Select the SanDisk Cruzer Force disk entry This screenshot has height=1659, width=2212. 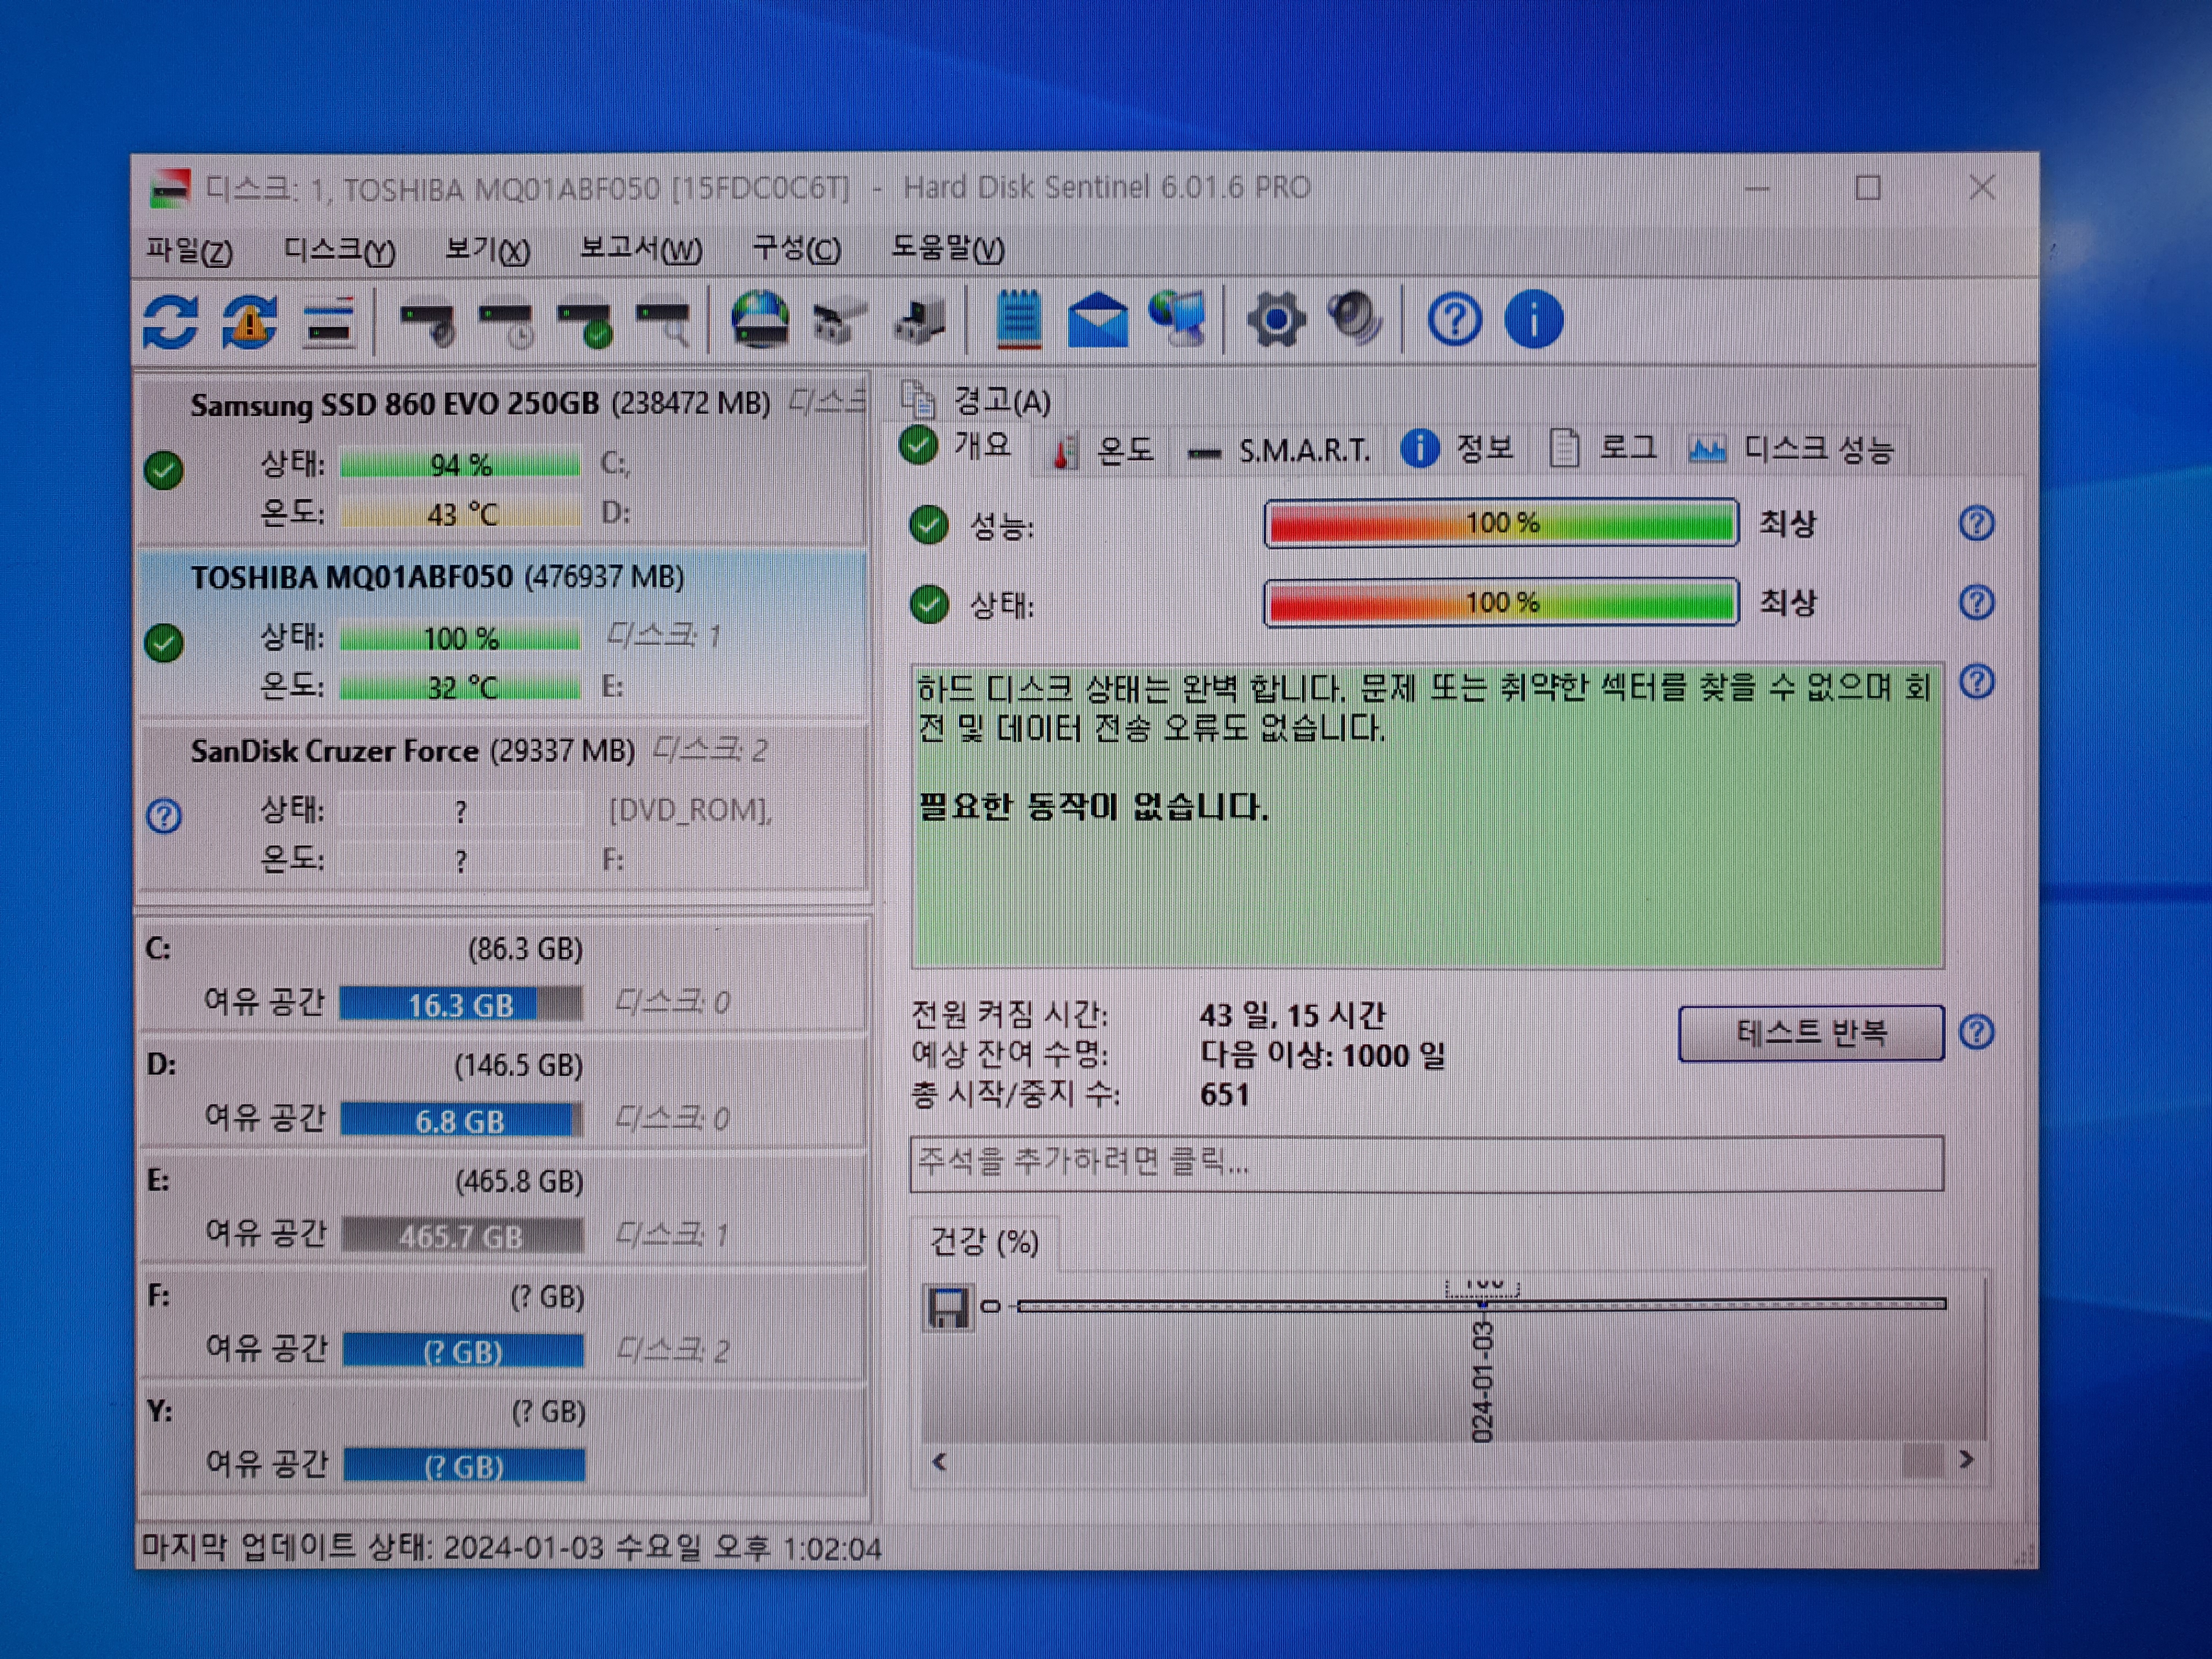point(504,806)
